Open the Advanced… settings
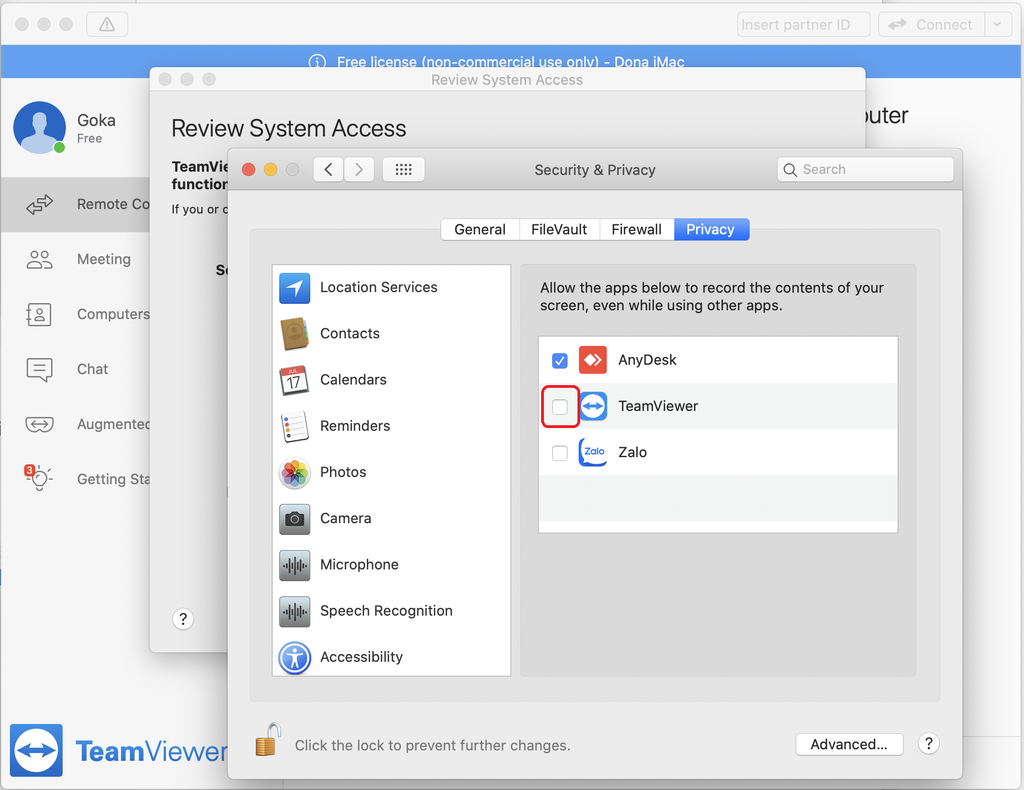The width and height of the screenshot is (1024, 790). coord(849,744)
